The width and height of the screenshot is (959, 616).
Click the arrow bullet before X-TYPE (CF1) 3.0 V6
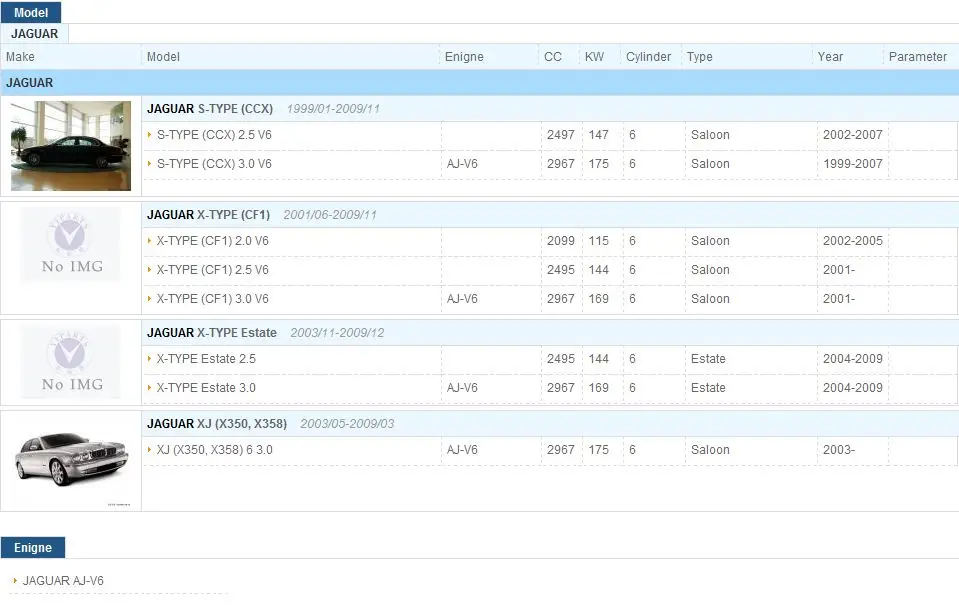pos(149,299)
